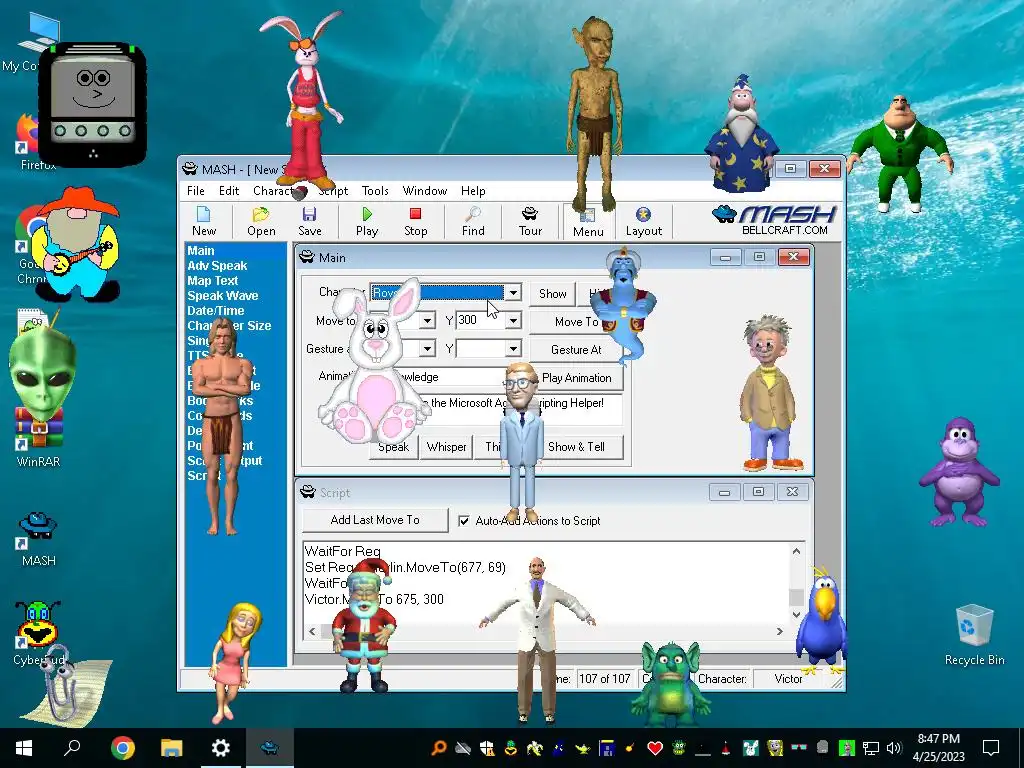Expand the Gesture at Y dropdown arrow

pos(513,349)
